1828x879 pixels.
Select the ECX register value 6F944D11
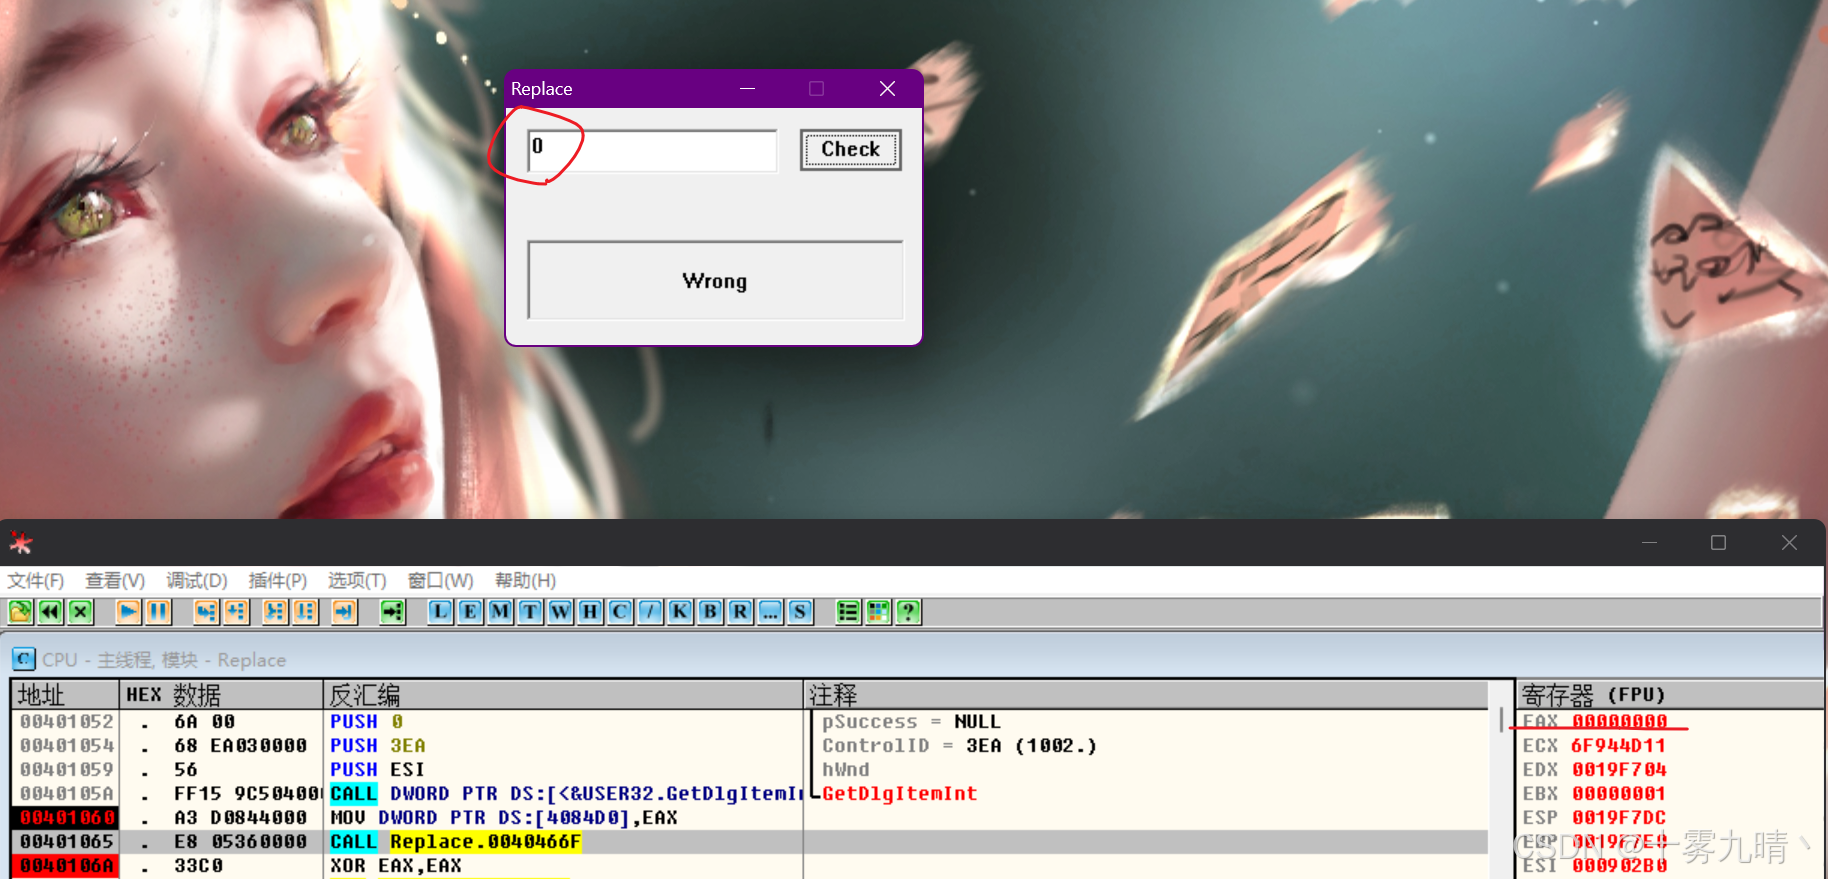(x=1618, y=746)
